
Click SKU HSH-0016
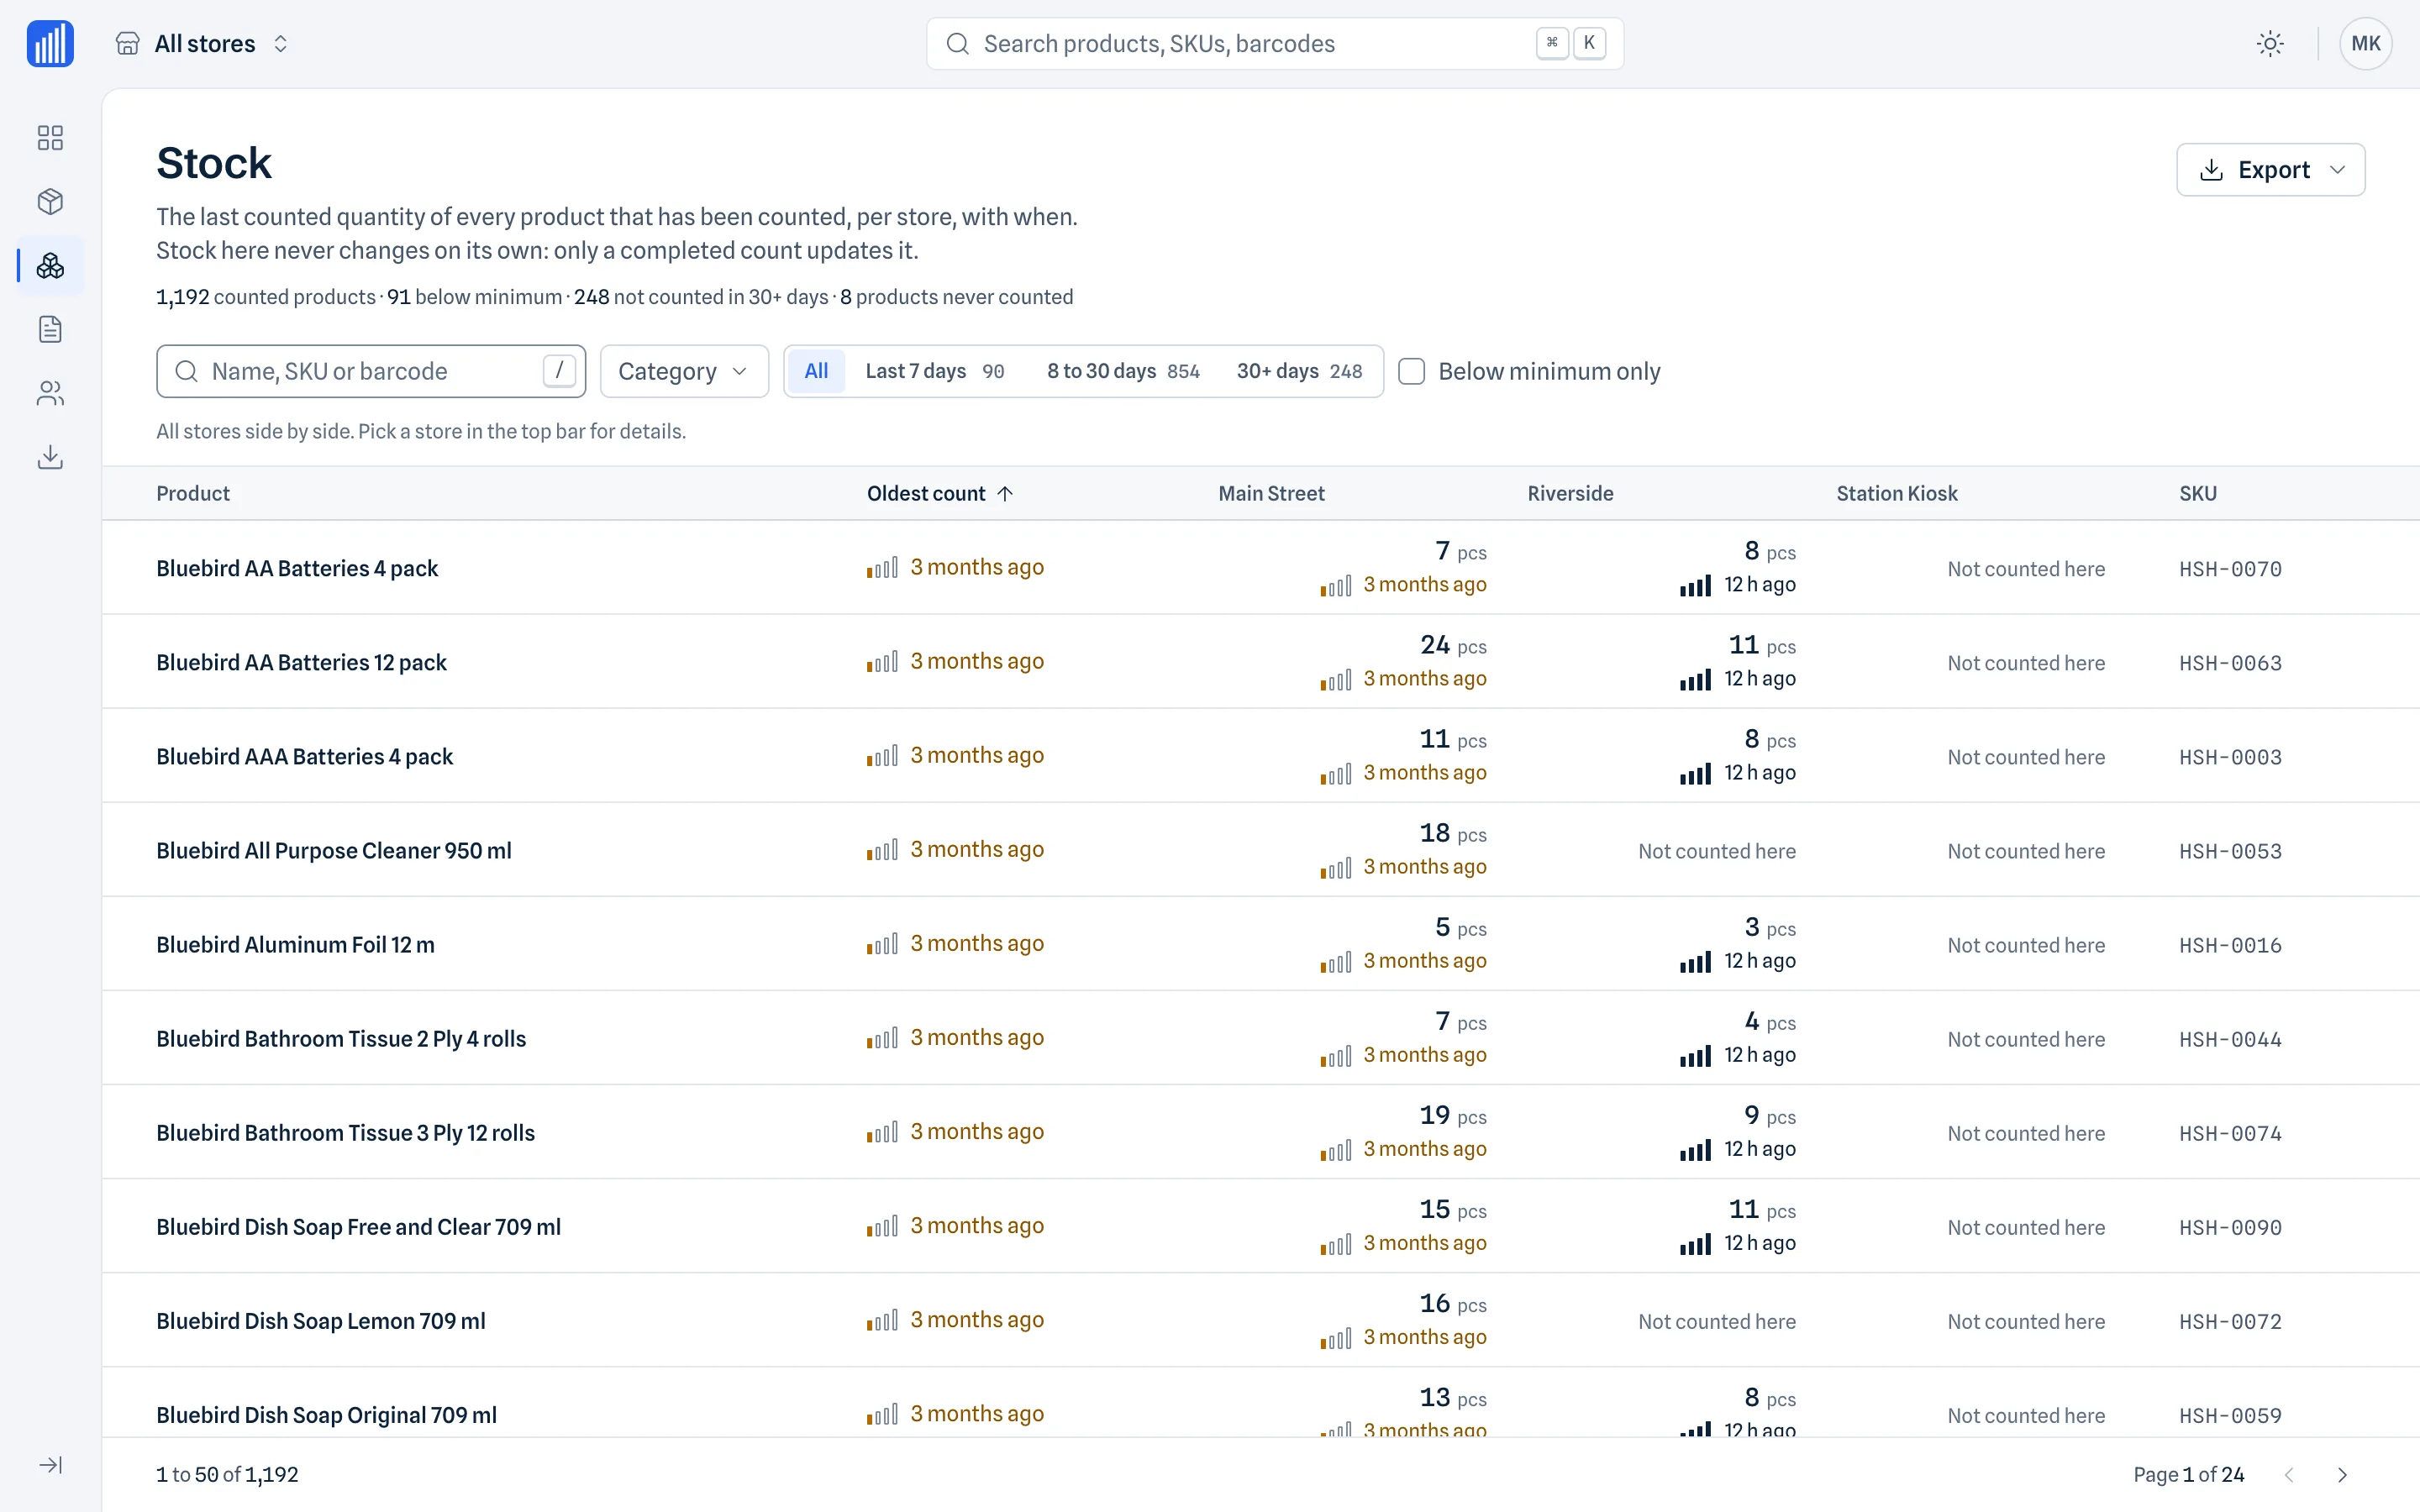tap(2230, 945)
